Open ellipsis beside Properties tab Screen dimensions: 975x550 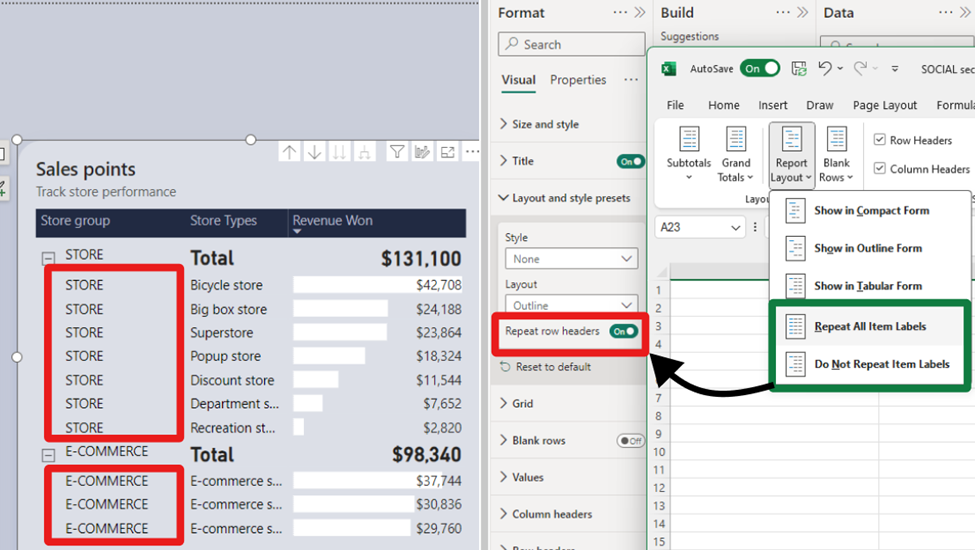point(631,80)
